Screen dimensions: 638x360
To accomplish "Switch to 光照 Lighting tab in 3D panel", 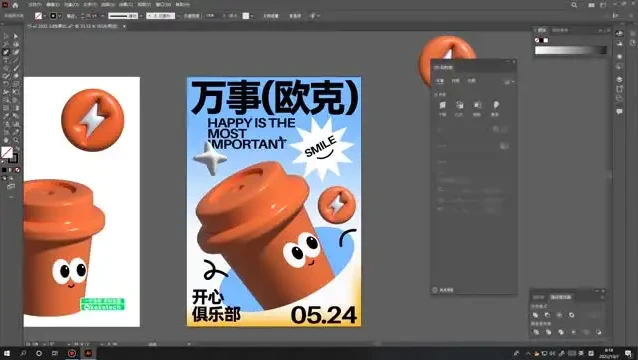I will point(472,81).
